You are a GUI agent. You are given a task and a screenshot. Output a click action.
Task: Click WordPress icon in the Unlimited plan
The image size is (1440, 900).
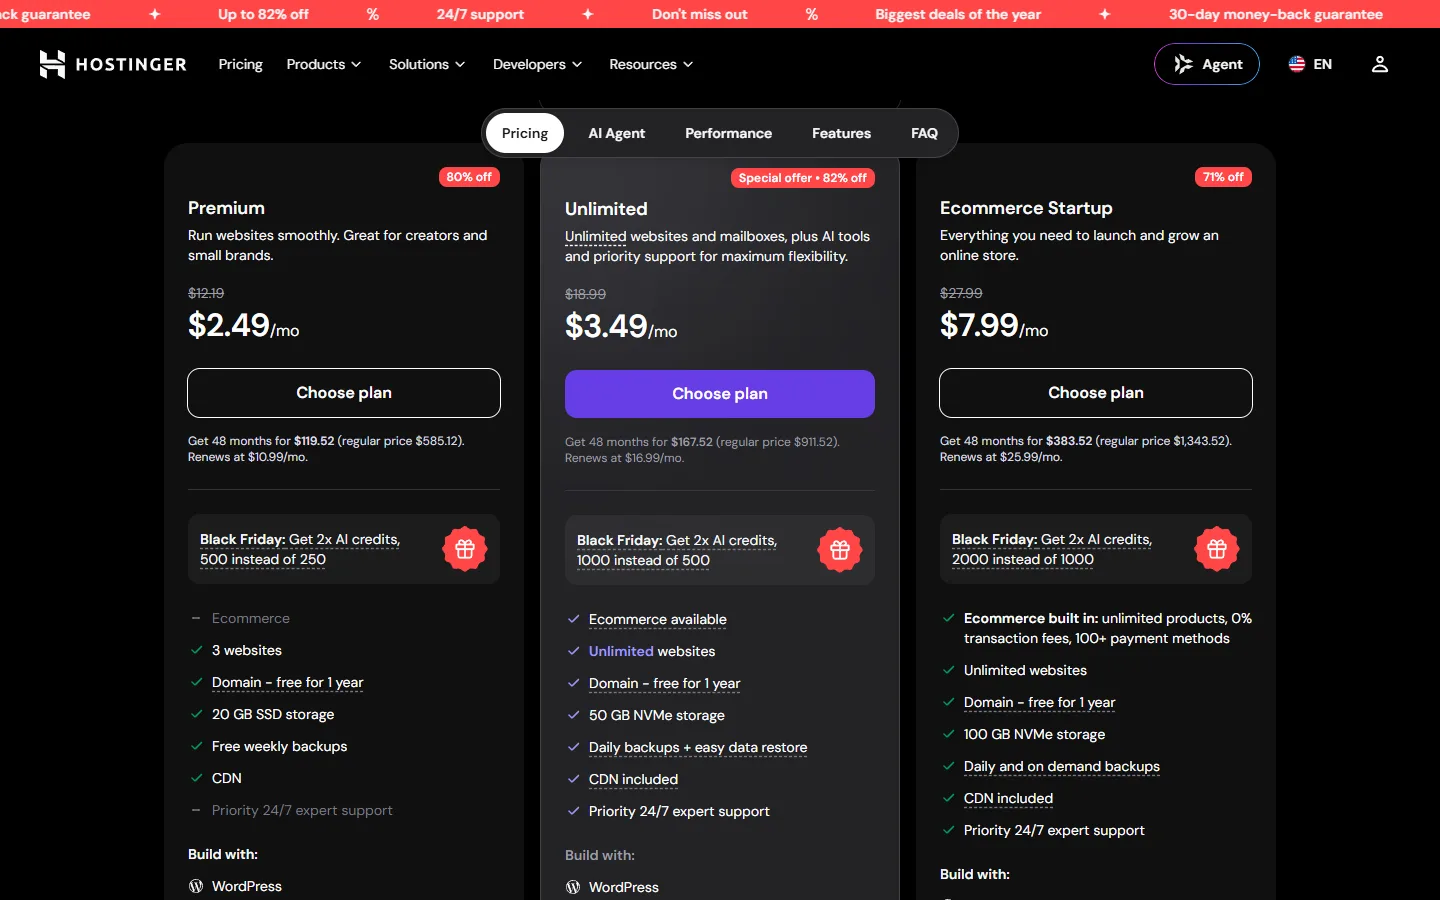click(573, 887)
